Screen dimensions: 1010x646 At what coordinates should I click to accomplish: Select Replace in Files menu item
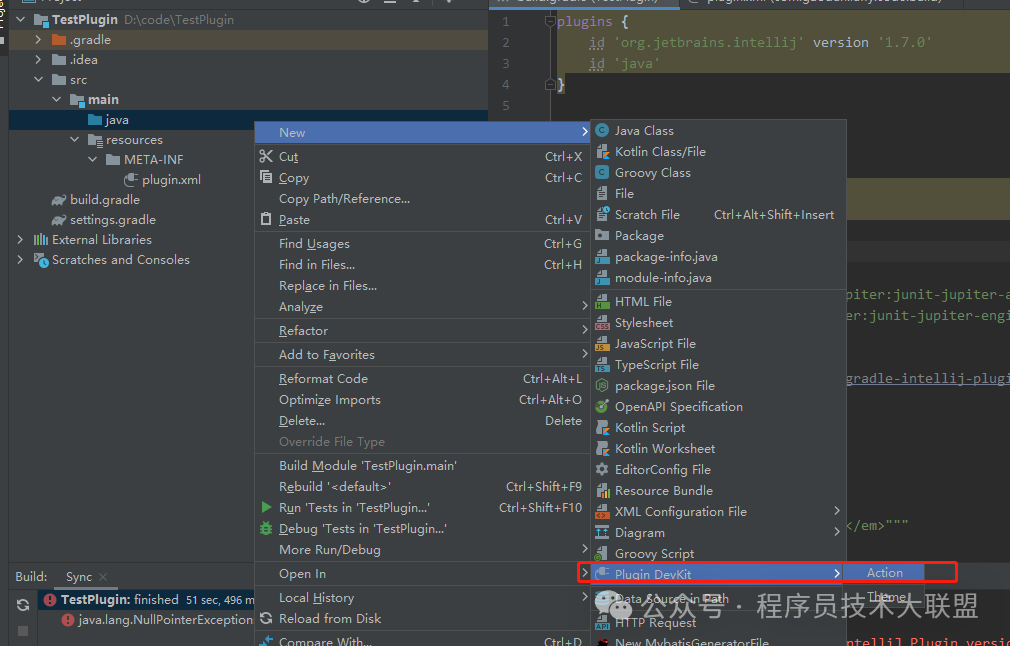click(x=423, y=286)
